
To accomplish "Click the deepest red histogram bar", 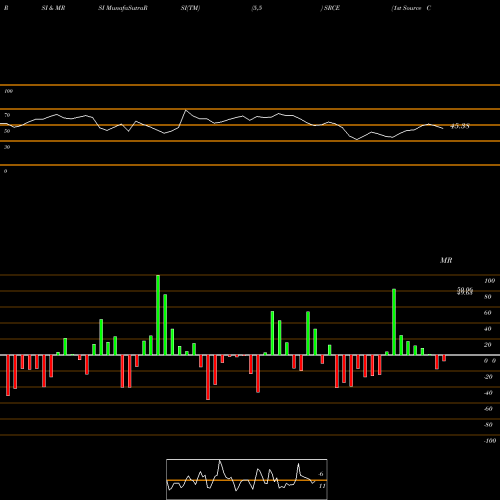I will (208, 377).
